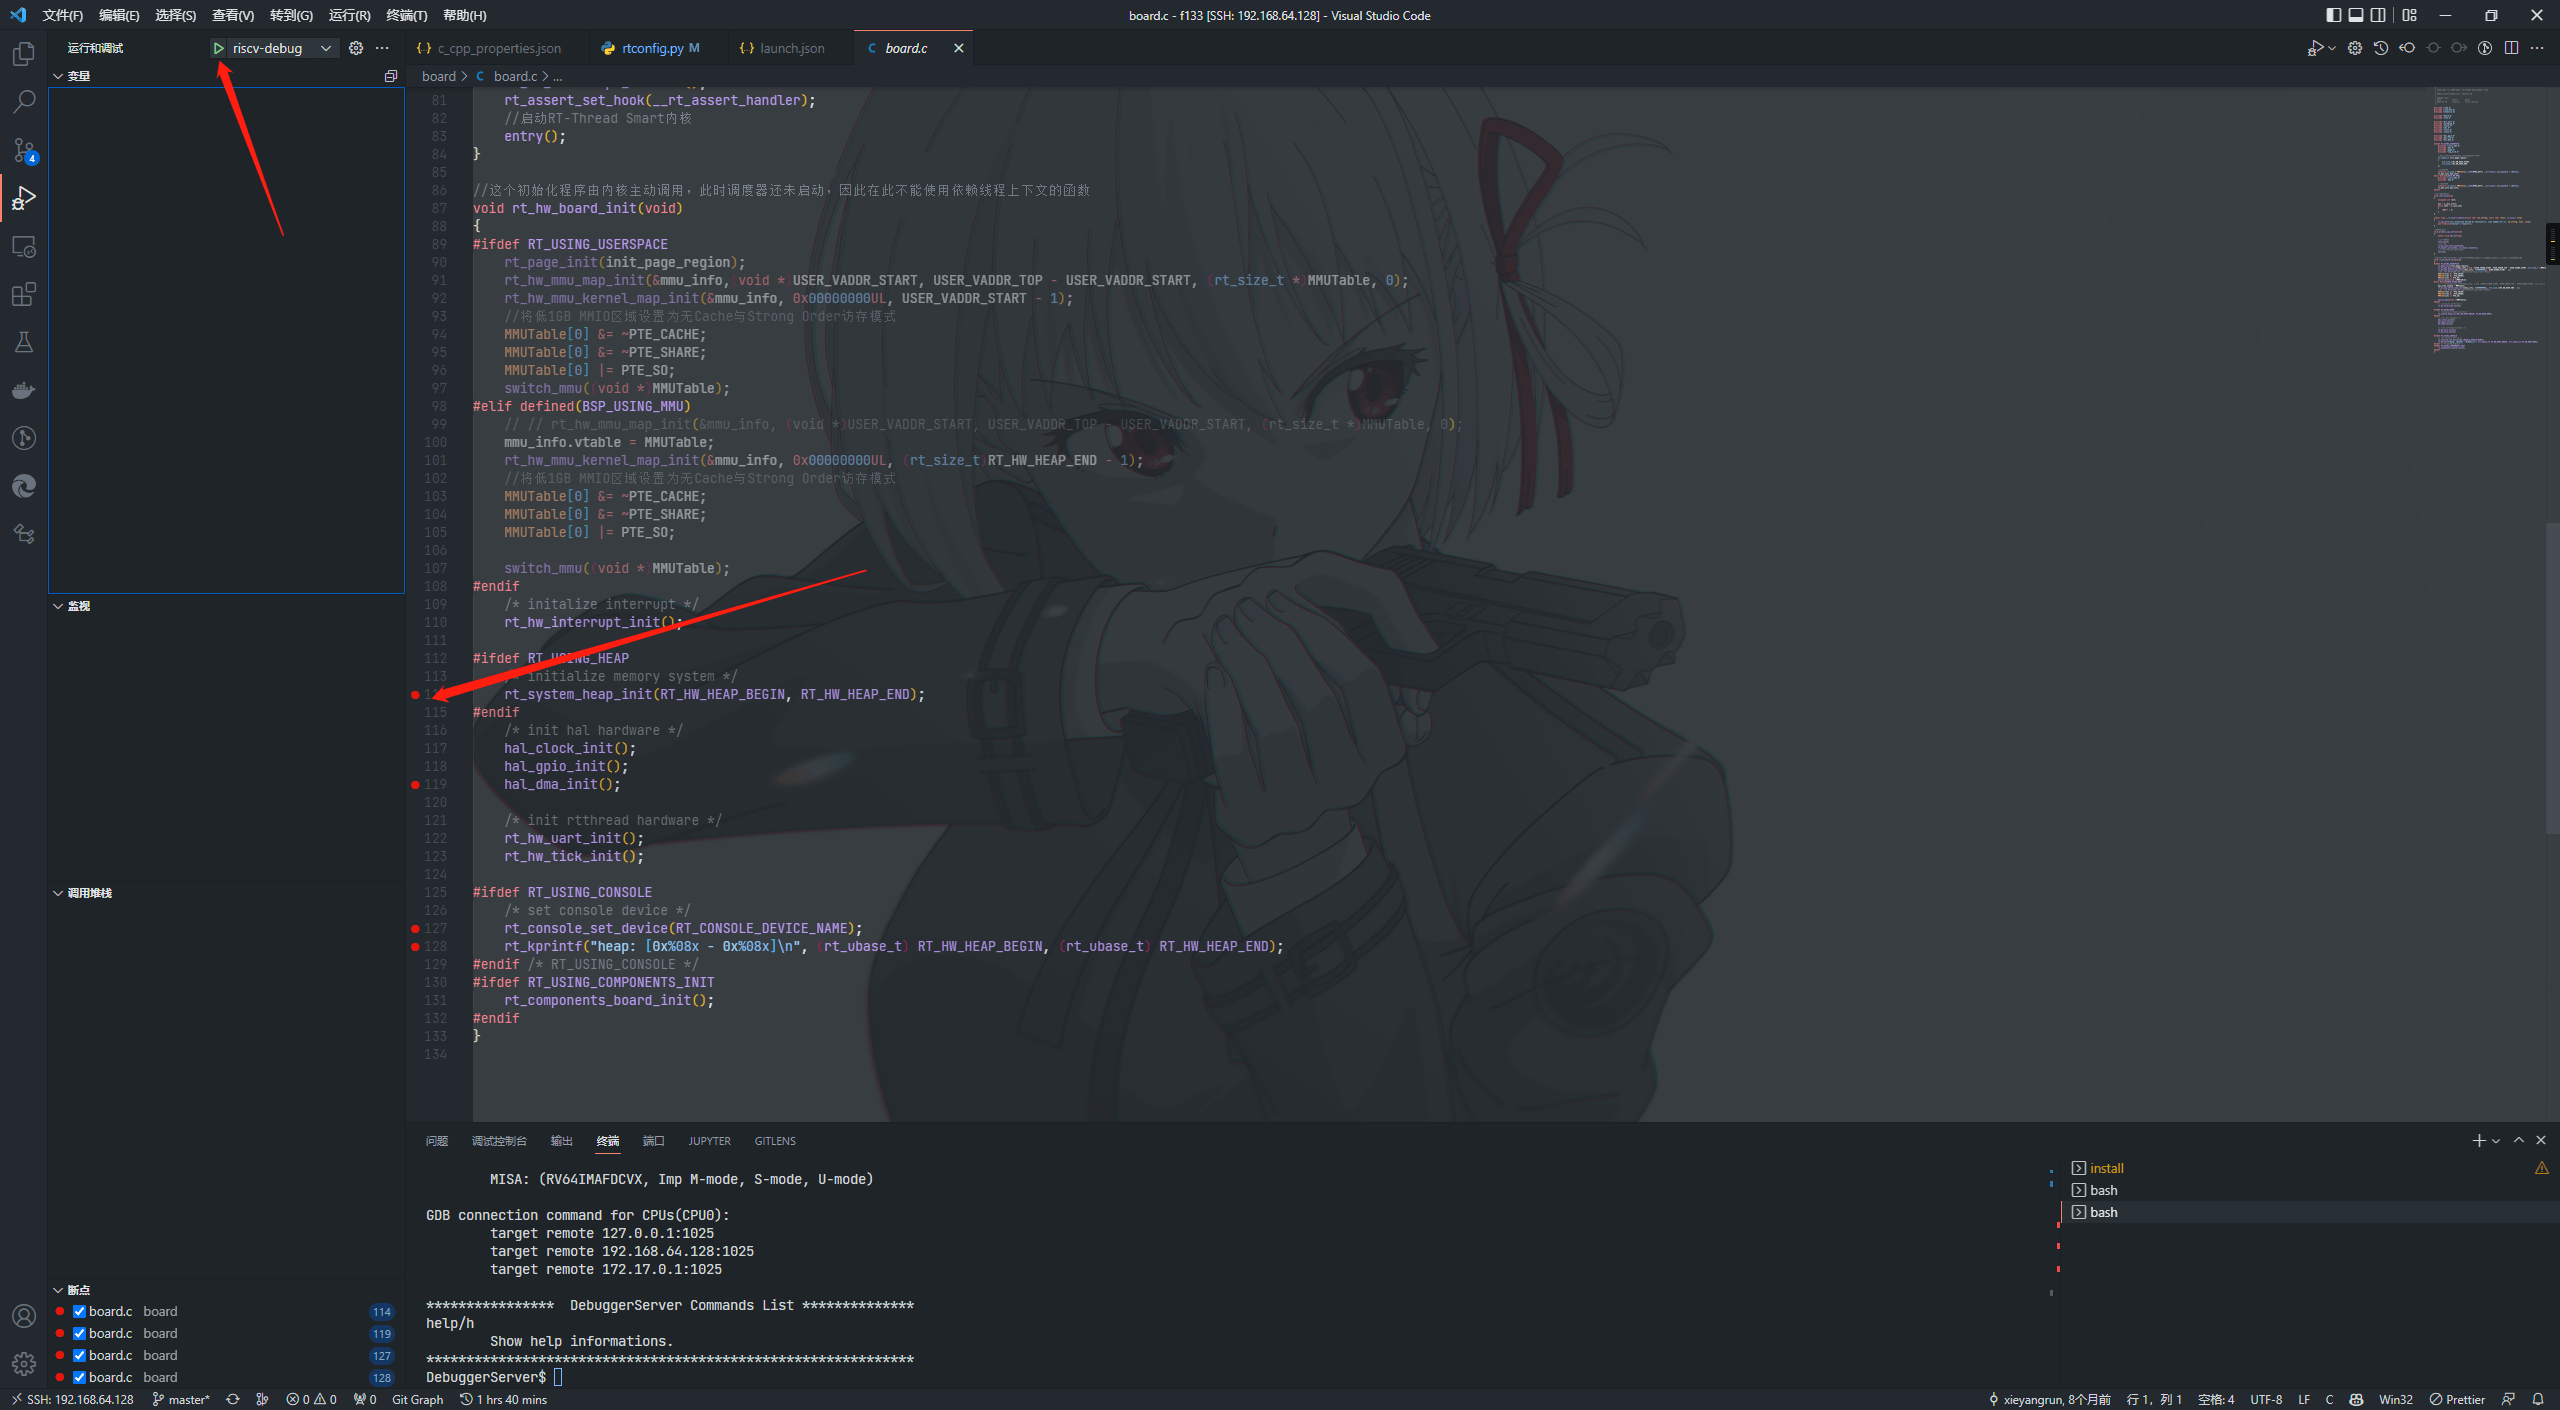Uncheck breakpoint at board.c line 128
This screenshot has height=1410, width=2560.
[79, 1377]
